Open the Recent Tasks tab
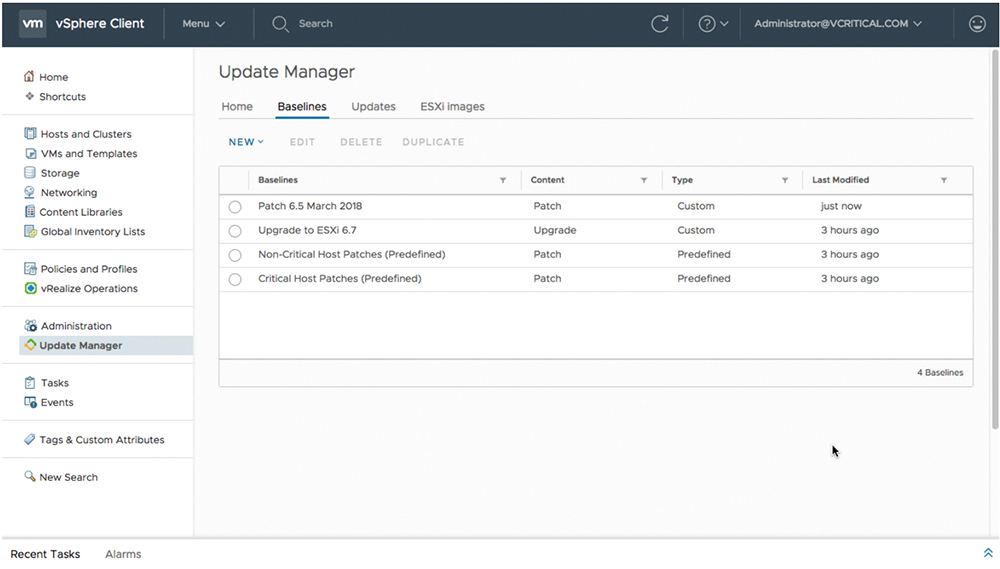Image resolution: width=1000 pixels, height=569 pixels. click(x=45, y=554)
